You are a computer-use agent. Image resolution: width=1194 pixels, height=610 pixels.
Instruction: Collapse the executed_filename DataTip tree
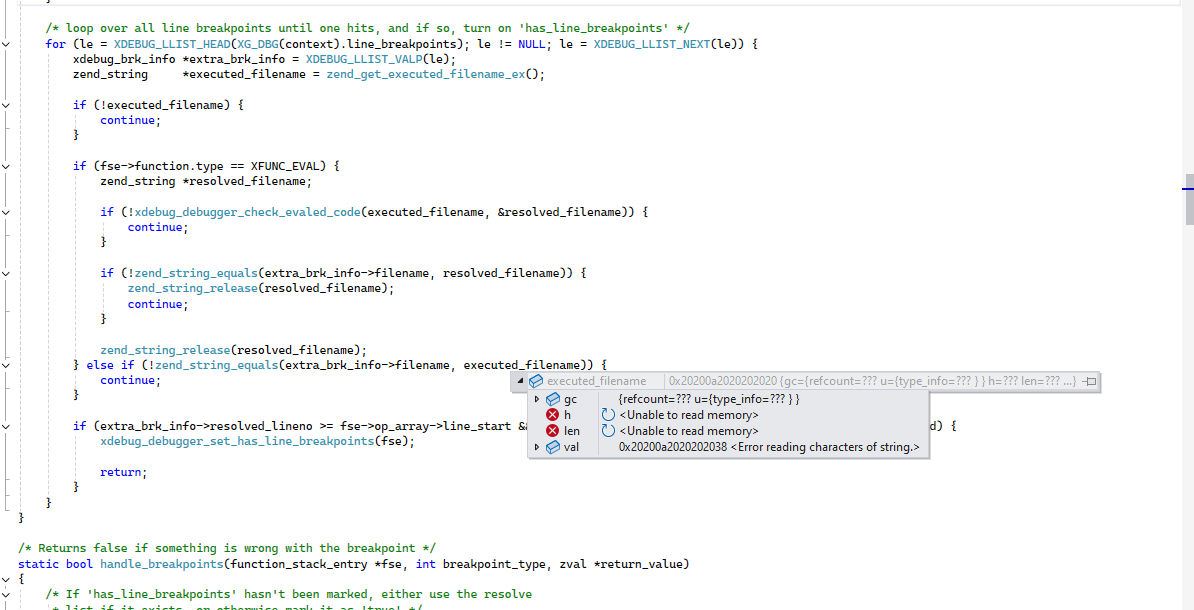point(521,381)
